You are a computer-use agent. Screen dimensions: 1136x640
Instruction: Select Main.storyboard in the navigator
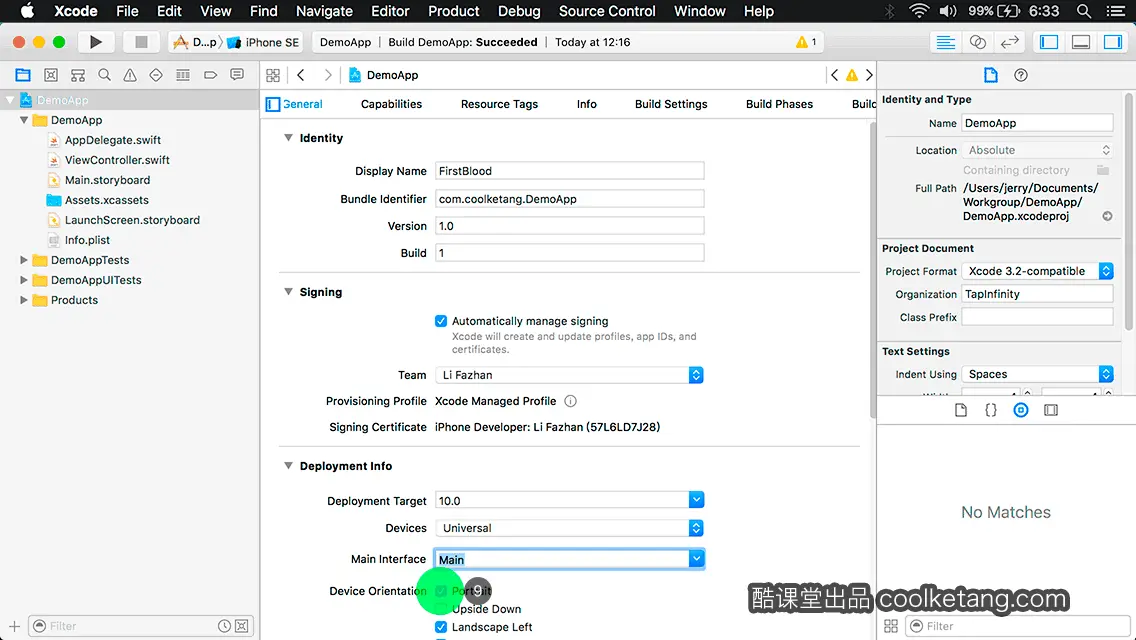click(107, 180)
